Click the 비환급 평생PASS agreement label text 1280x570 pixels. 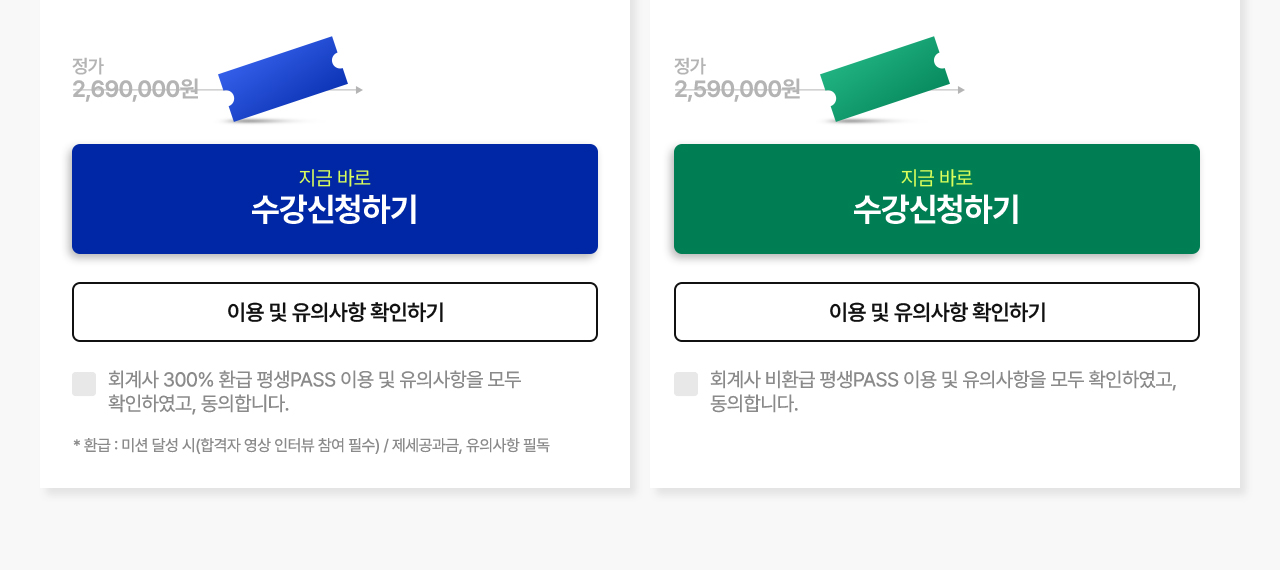click(943, 392)
